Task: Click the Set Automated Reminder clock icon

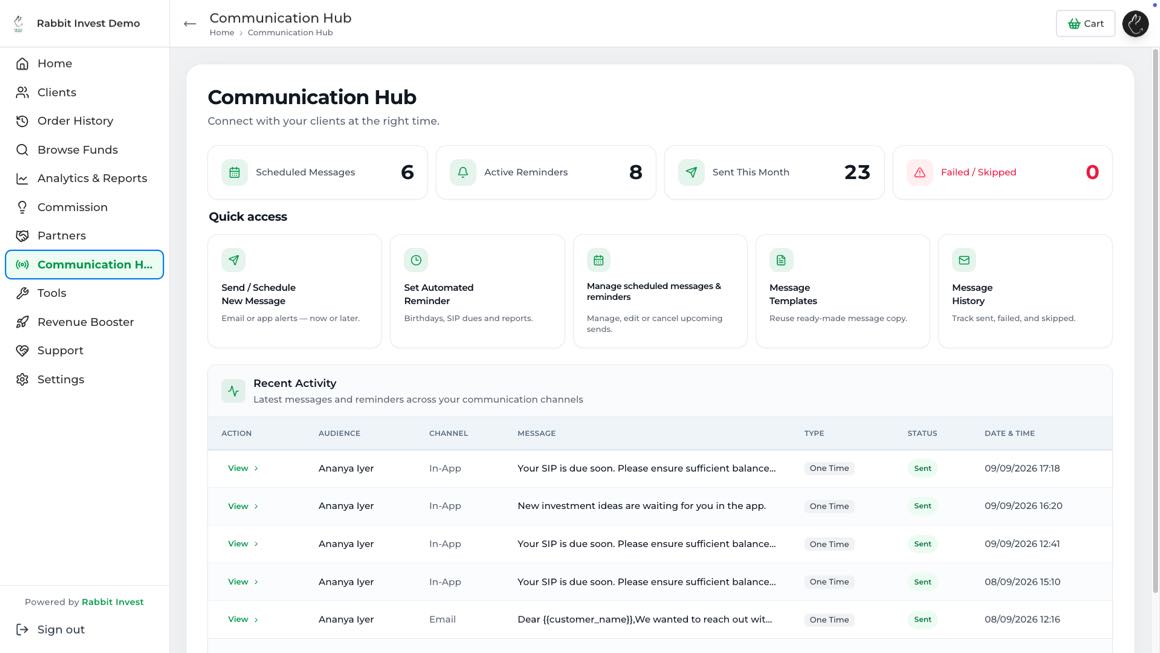Action: [x=416, y=260]
